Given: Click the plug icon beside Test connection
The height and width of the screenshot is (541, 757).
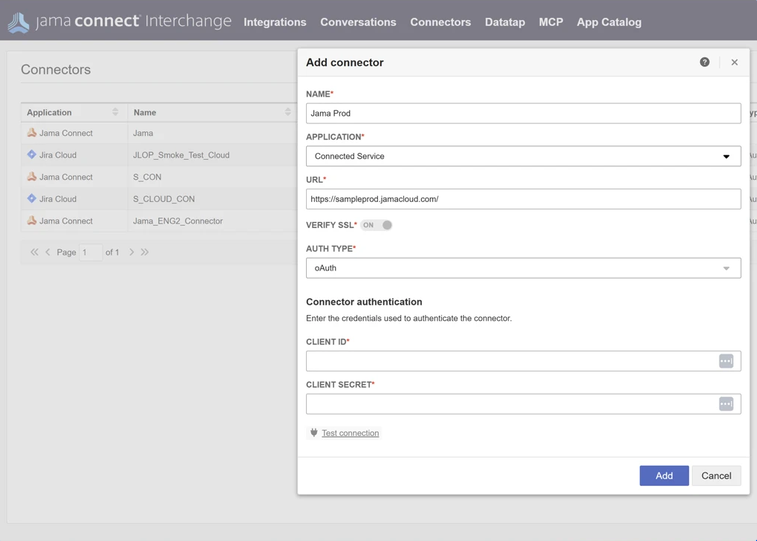Looking at the screenshot, I should pos(314,433).
